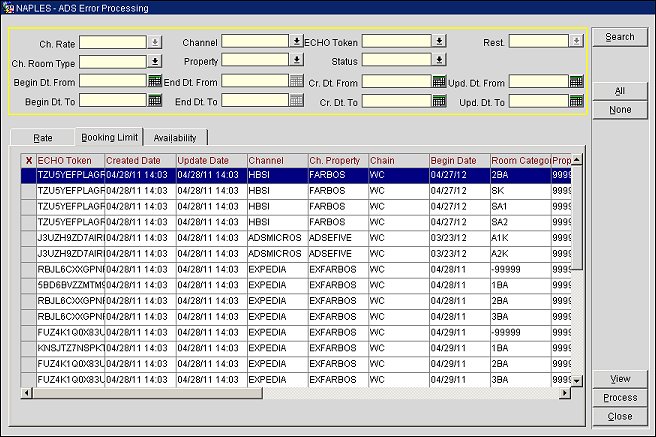Mark the X cell of the KNSJTZ7NSPK row

[28, 345]
